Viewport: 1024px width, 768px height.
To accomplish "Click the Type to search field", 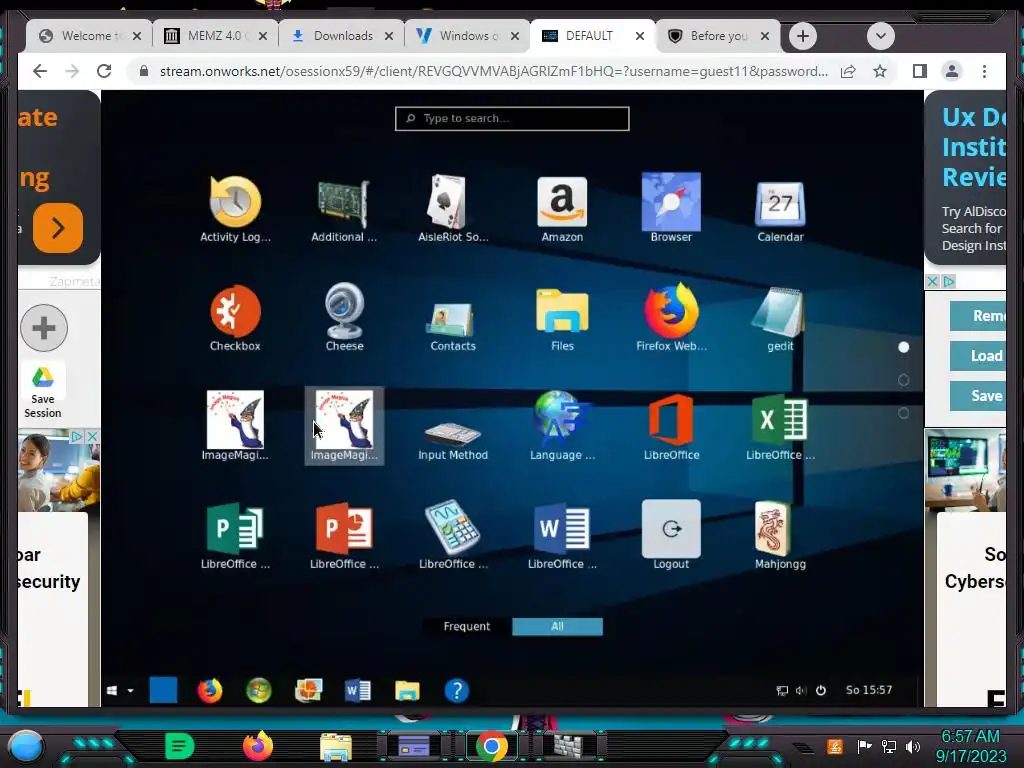I will [512, 118].
